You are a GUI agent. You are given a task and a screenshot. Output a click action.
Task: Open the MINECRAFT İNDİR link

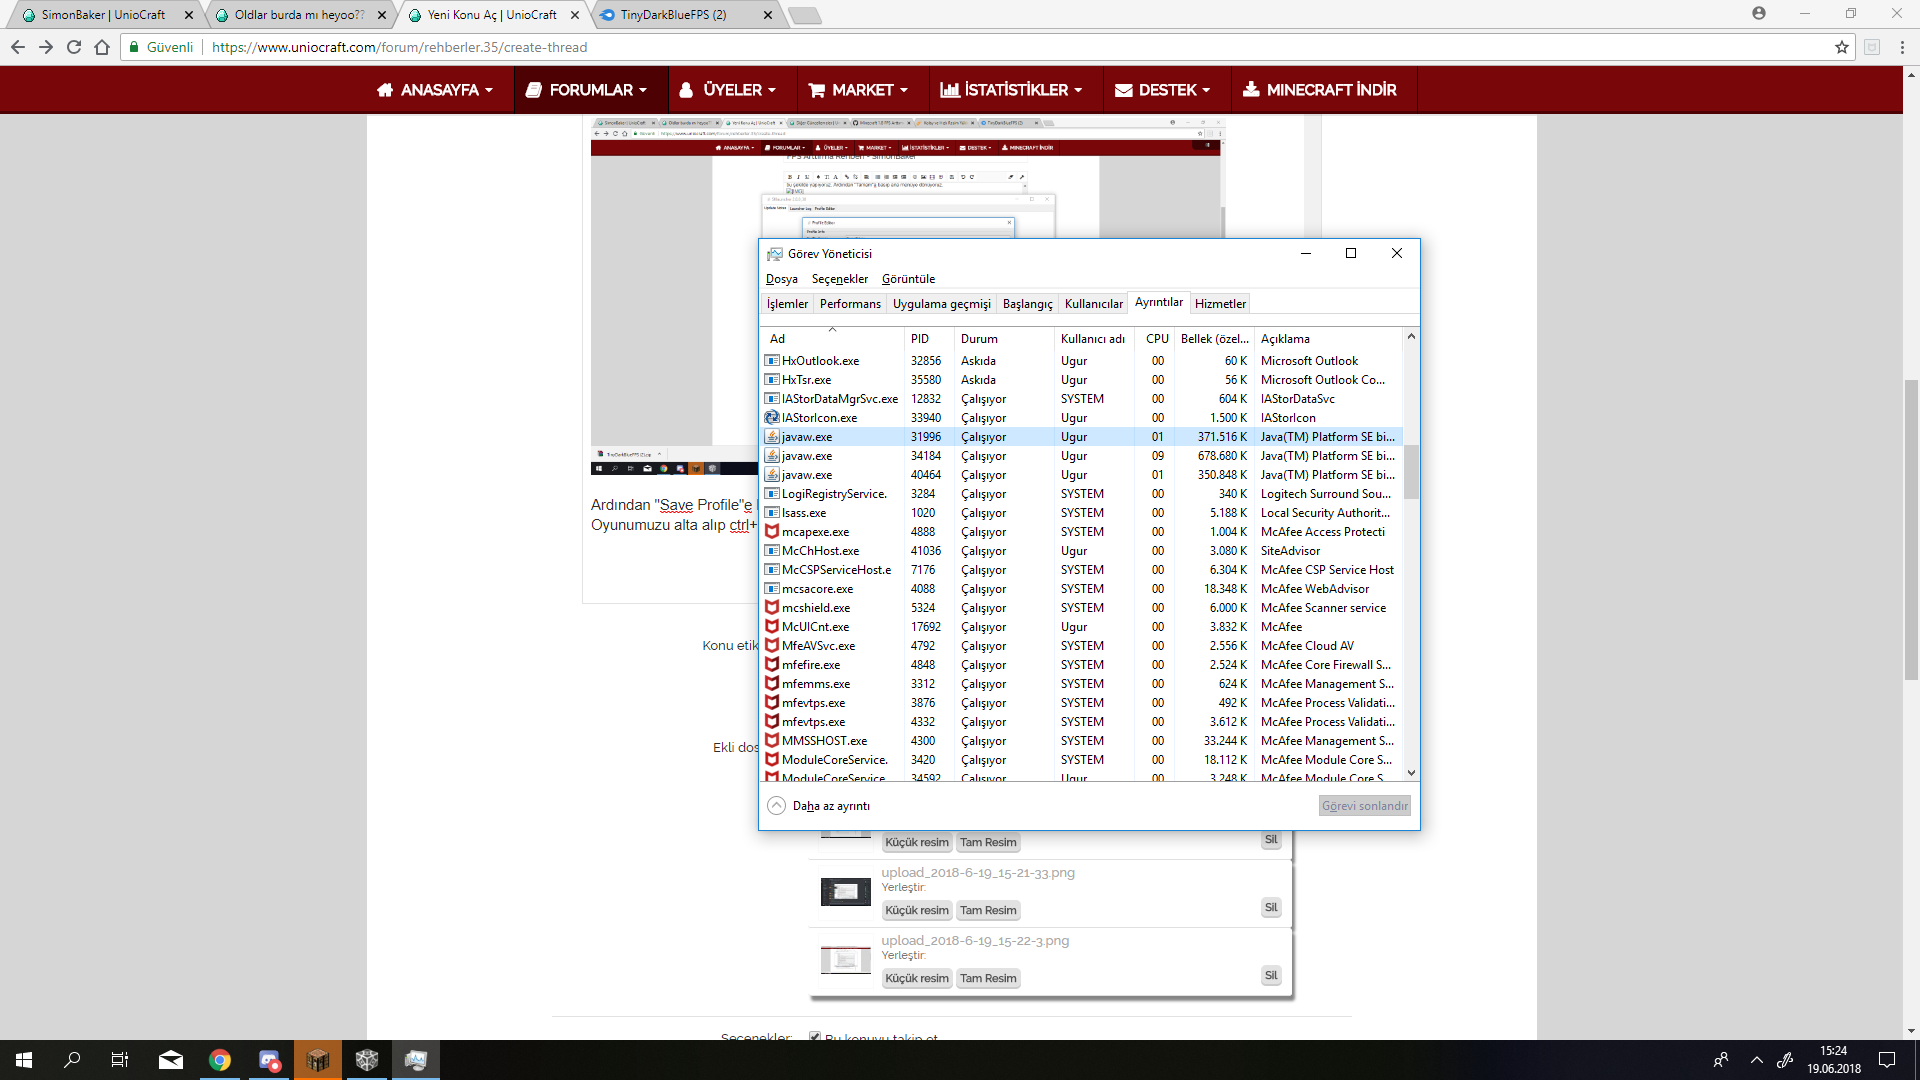click(1320, 90)
